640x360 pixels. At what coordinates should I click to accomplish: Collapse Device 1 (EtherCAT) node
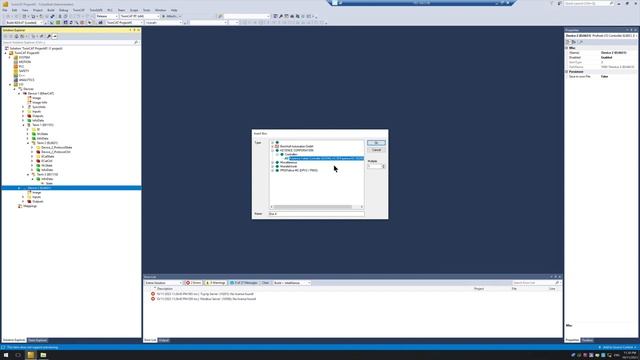pyautogui.click(x=19, y=93)
